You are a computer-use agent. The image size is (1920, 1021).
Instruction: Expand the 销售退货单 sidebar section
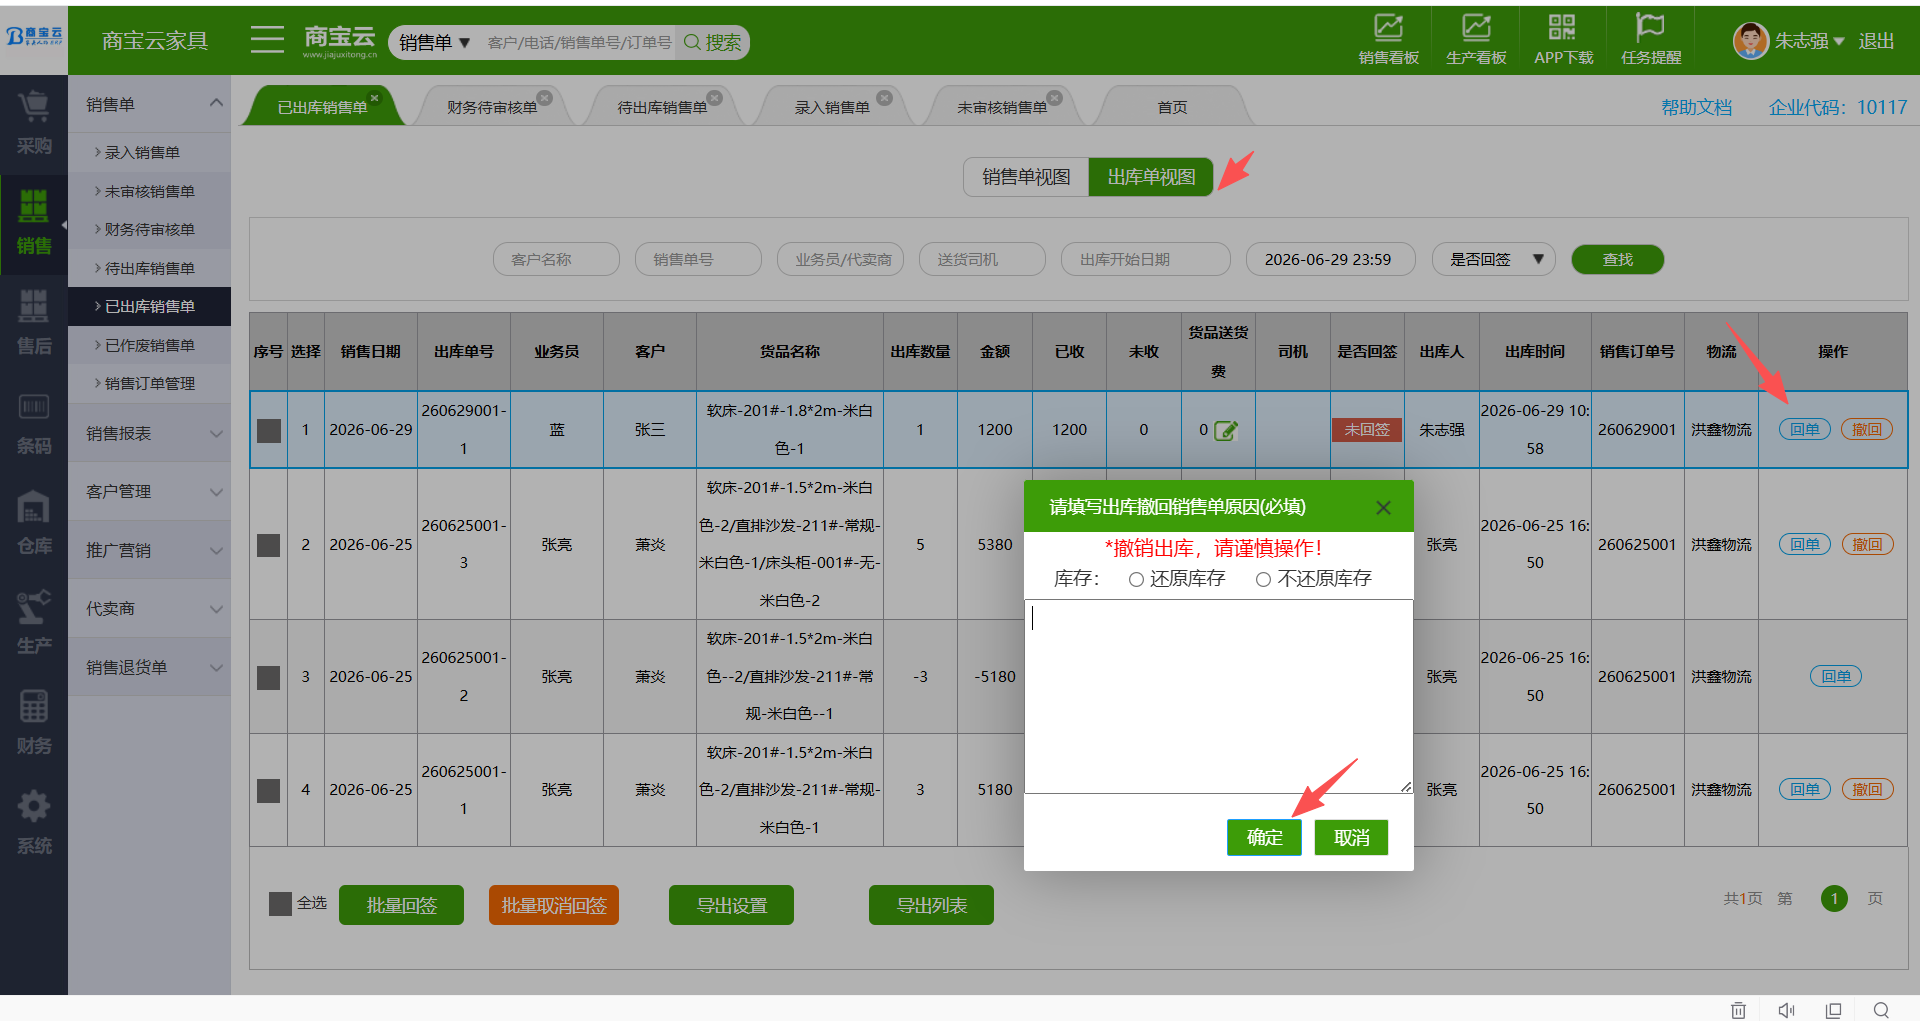click(x=216, y=667)
